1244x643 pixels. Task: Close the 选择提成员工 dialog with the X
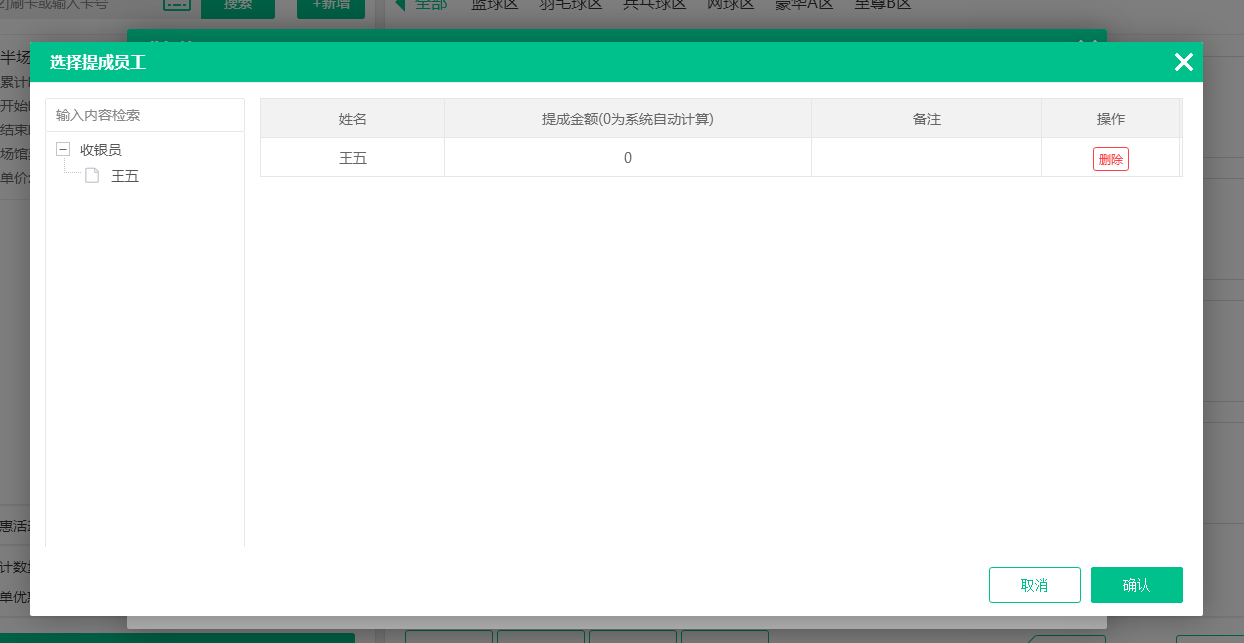tap(1184, 62)
